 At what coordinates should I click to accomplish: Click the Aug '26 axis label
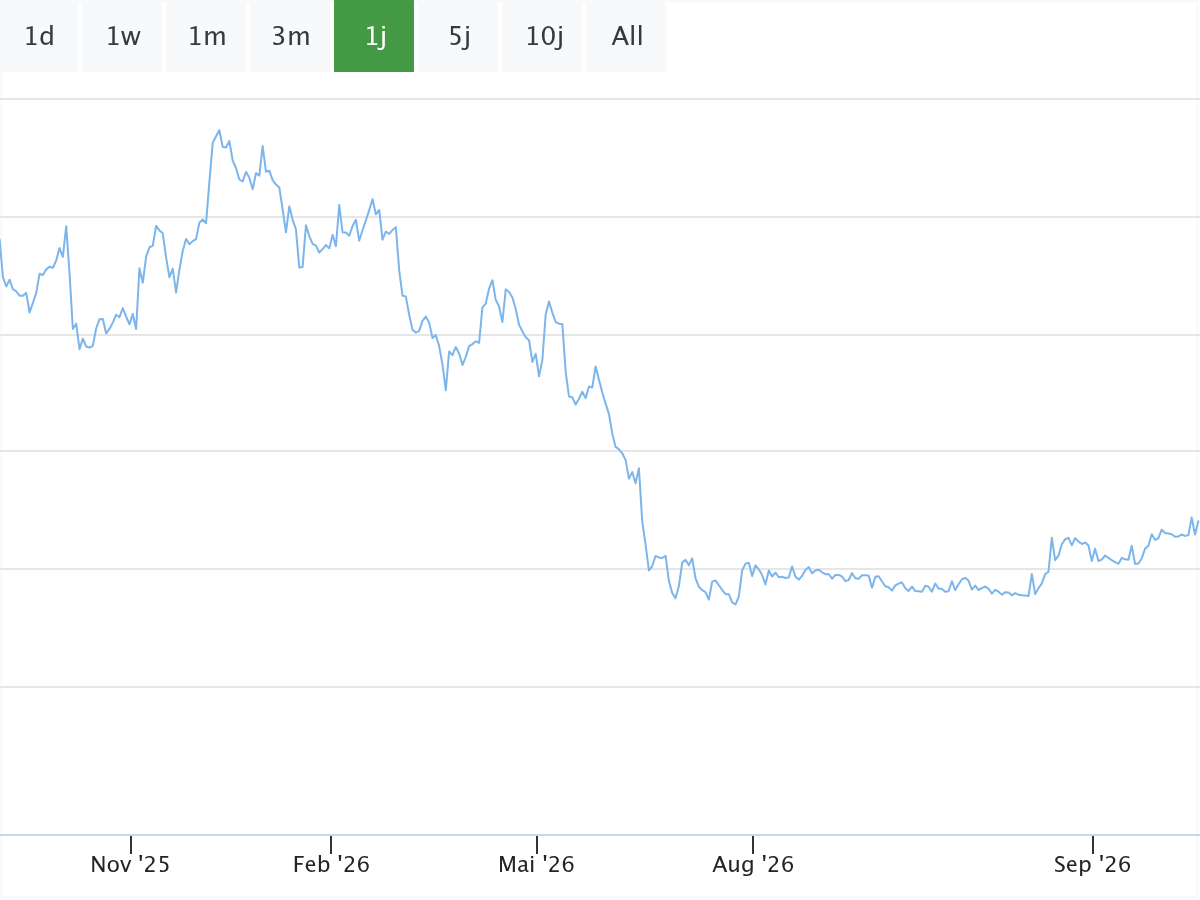pos(753,865)
